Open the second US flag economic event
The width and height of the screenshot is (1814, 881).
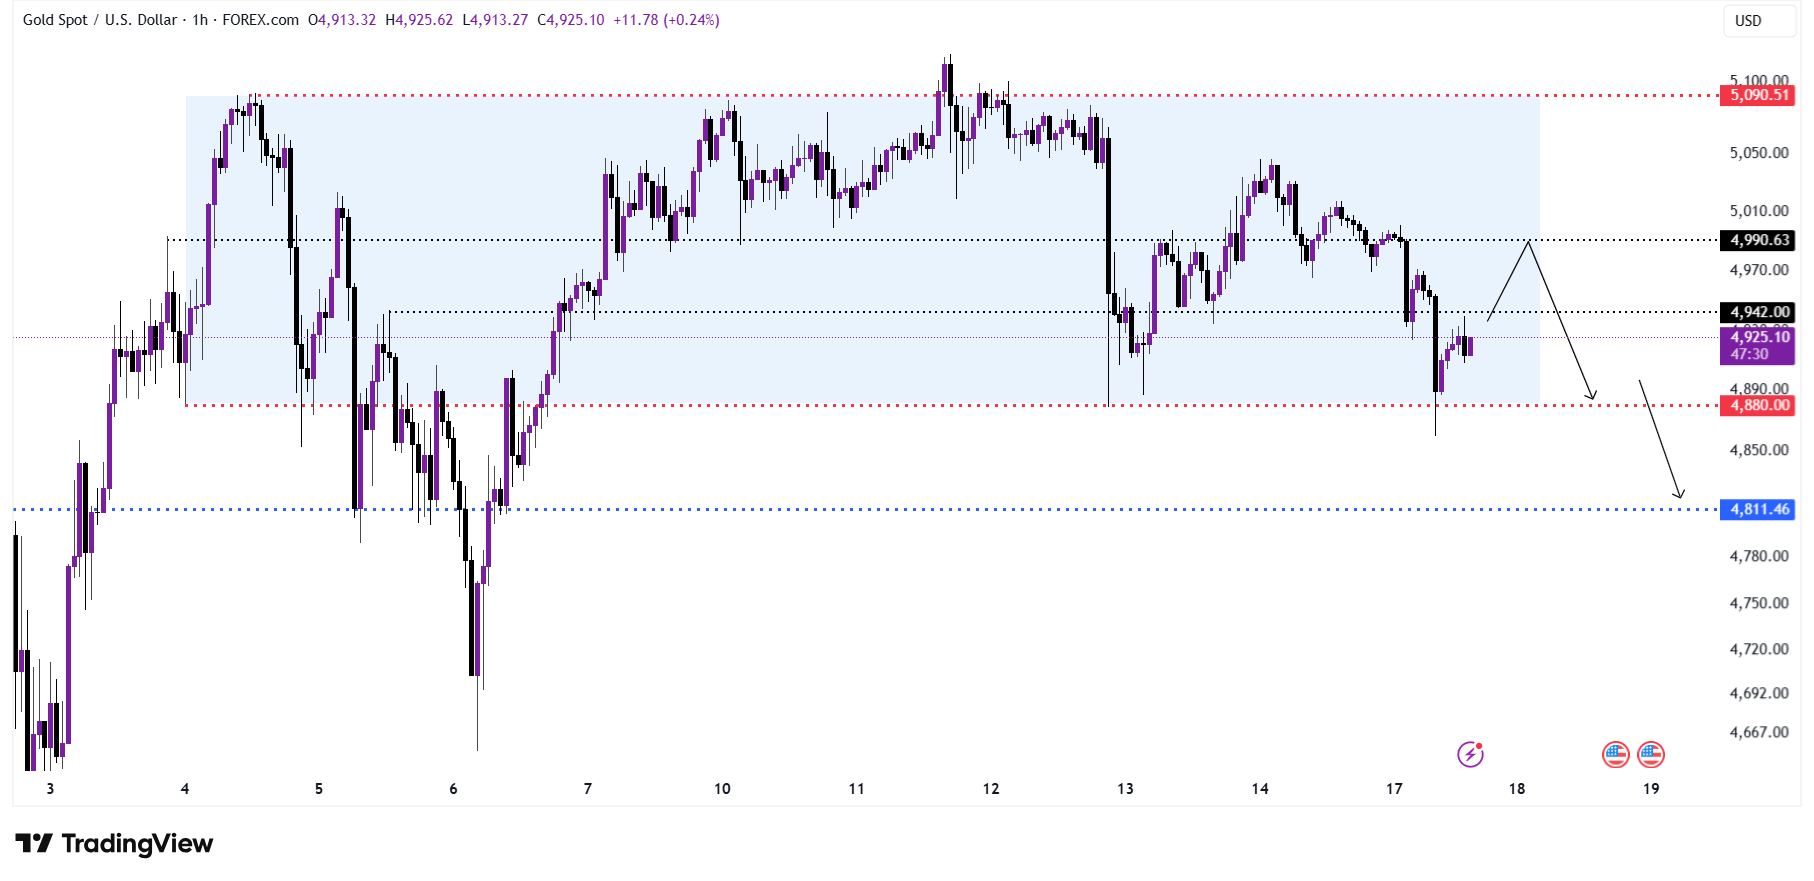click(x=1651, y=754)
